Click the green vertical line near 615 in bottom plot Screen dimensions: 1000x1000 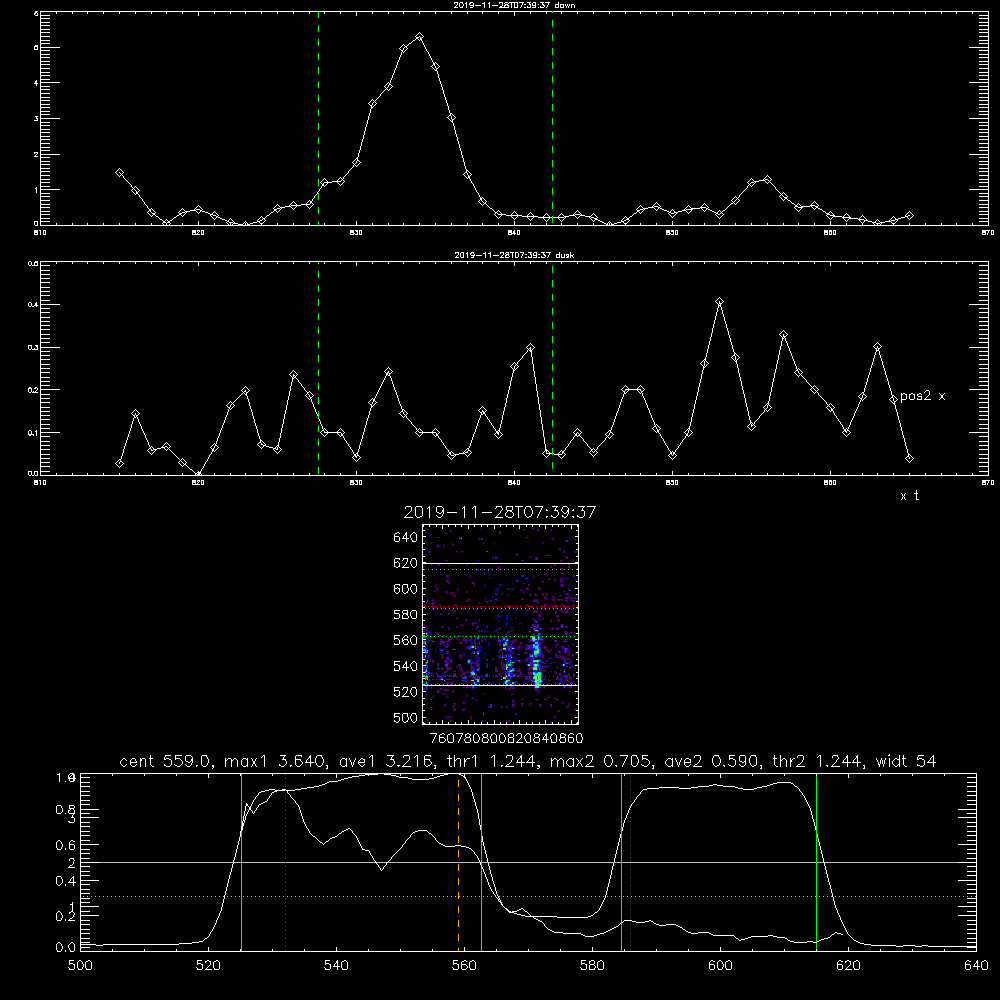click(x=816, y=862)
